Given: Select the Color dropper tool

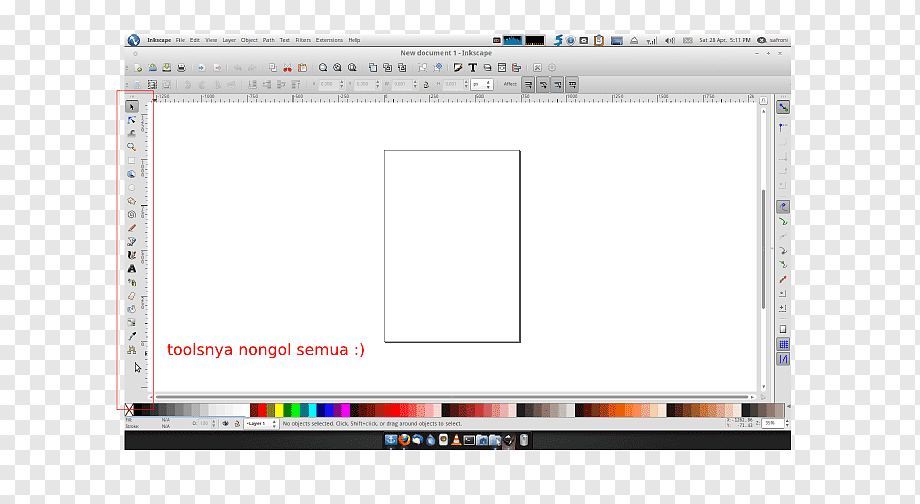Looking at the screenshot, I should (x=131, y=336).
